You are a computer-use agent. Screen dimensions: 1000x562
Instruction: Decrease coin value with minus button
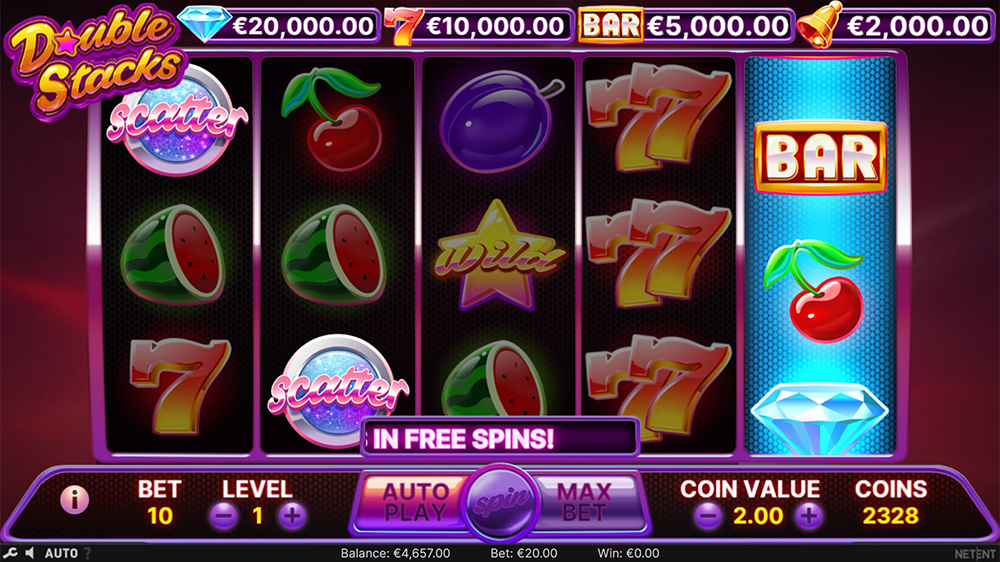[x=707, y=515]
